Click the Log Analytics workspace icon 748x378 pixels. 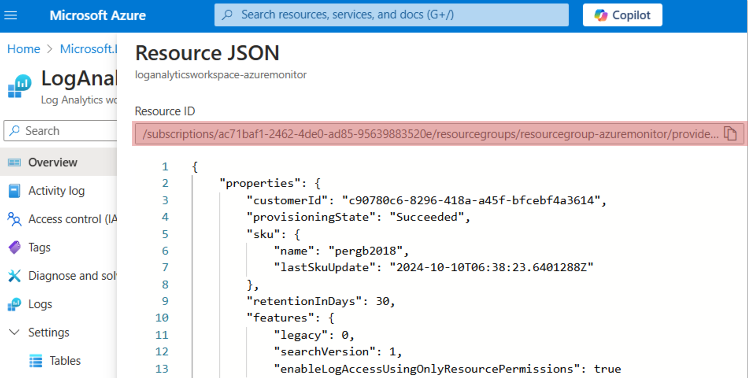[x=19, y=86]
